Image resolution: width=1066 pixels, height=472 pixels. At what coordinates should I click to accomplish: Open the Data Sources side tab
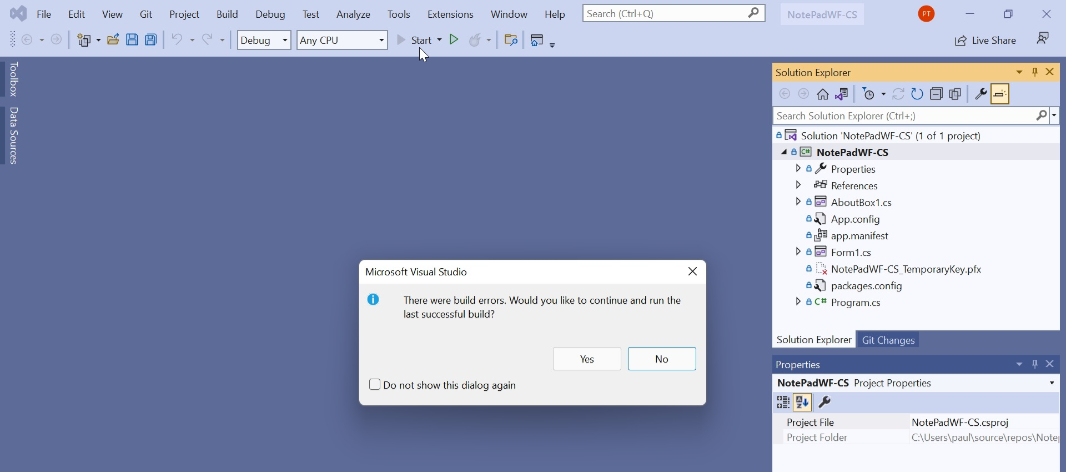(x=13, y=135)
